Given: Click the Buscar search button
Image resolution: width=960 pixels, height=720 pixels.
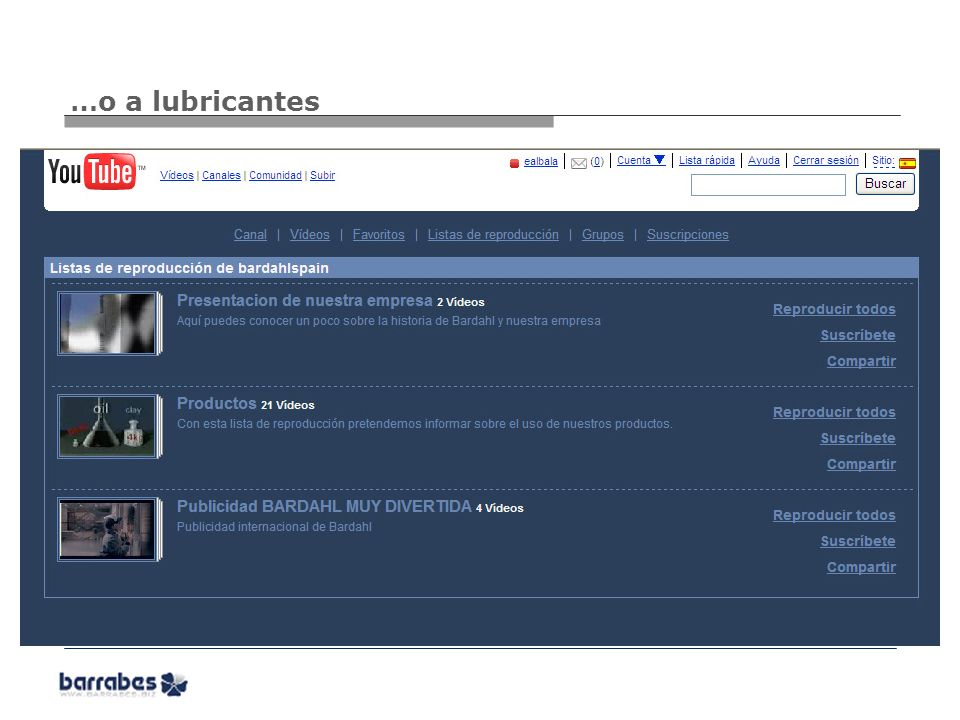Looking at the screenshot, I should click(885, 184).
